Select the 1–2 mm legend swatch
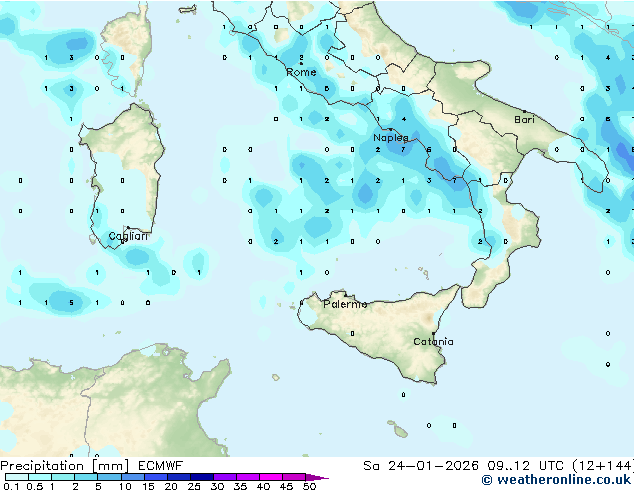Screen dimensions: 634x490 (x=63, y=477)
